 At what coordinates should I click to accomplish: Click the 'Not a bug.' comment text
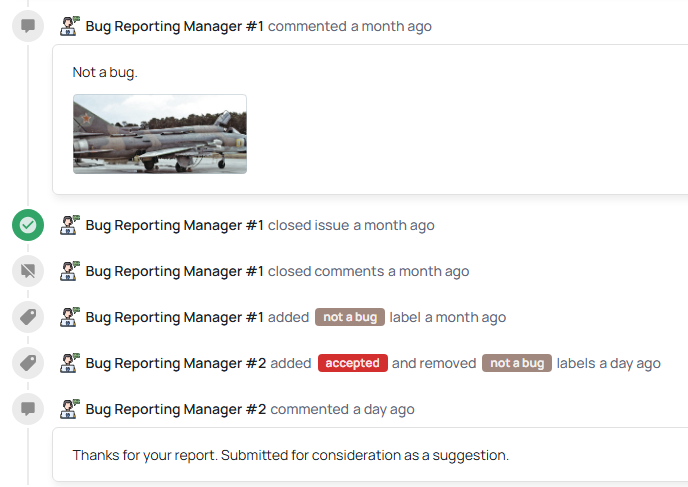click(x=105, y=72)
